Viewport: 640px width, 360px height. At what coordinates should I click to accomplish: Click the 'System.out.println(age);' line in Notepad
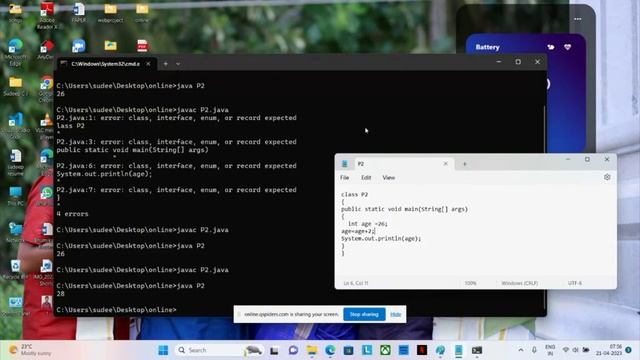pyautogui.click(x=381, y=238)
